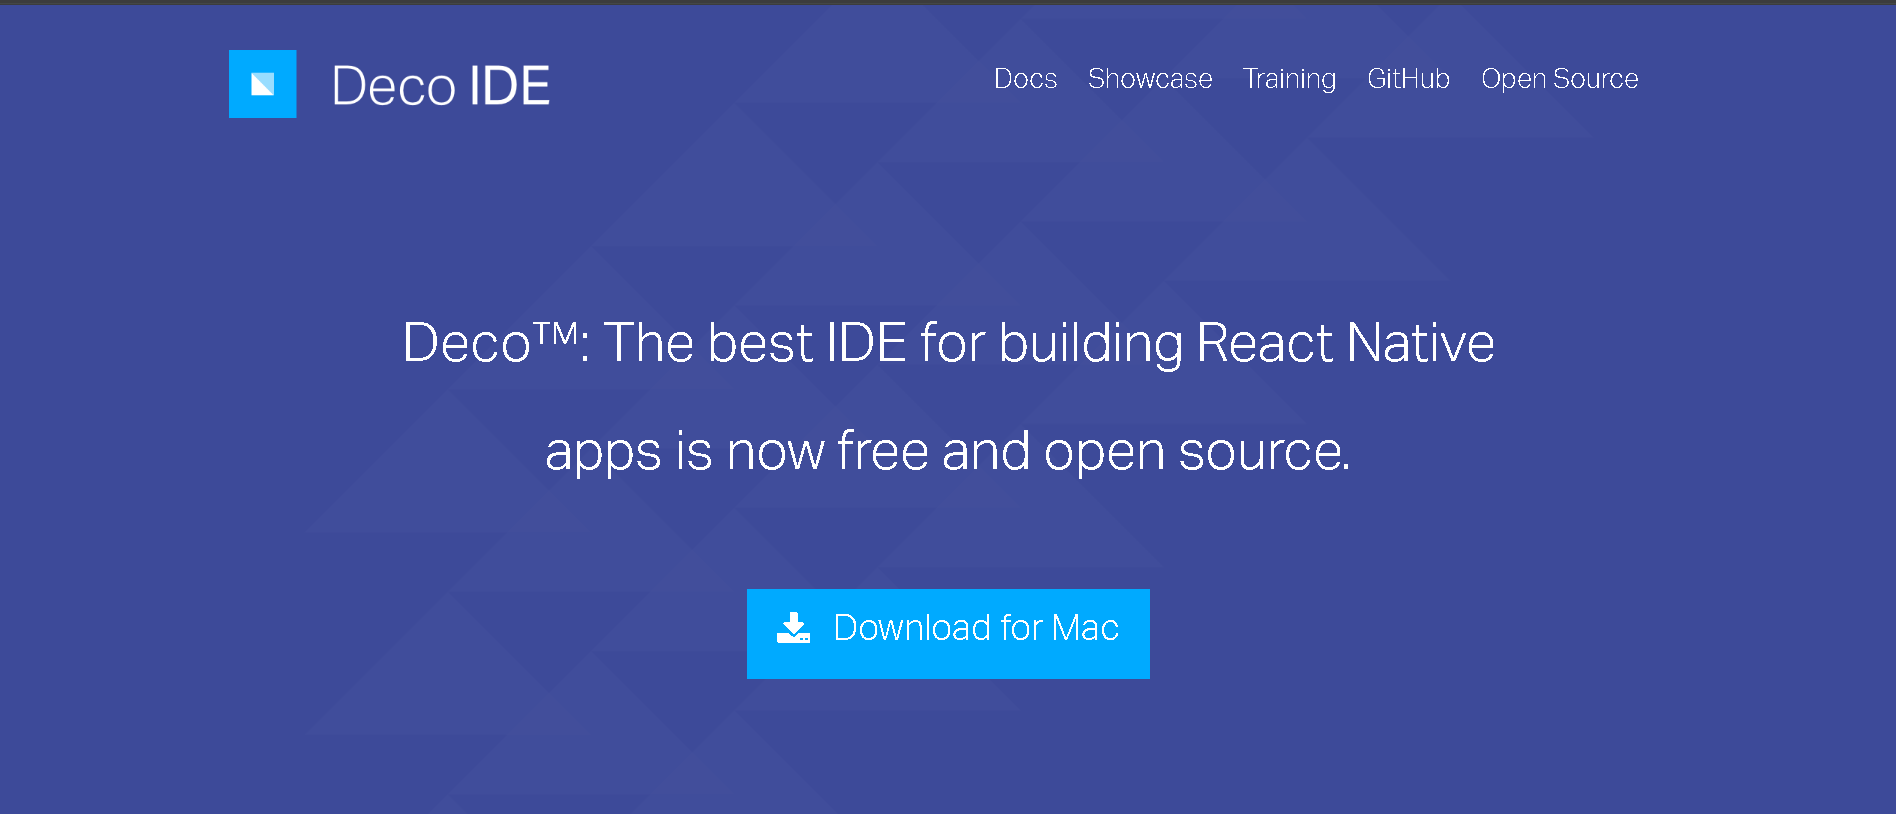
Task: Click the Download for Mac button
Action: click(x=948, y=634)
